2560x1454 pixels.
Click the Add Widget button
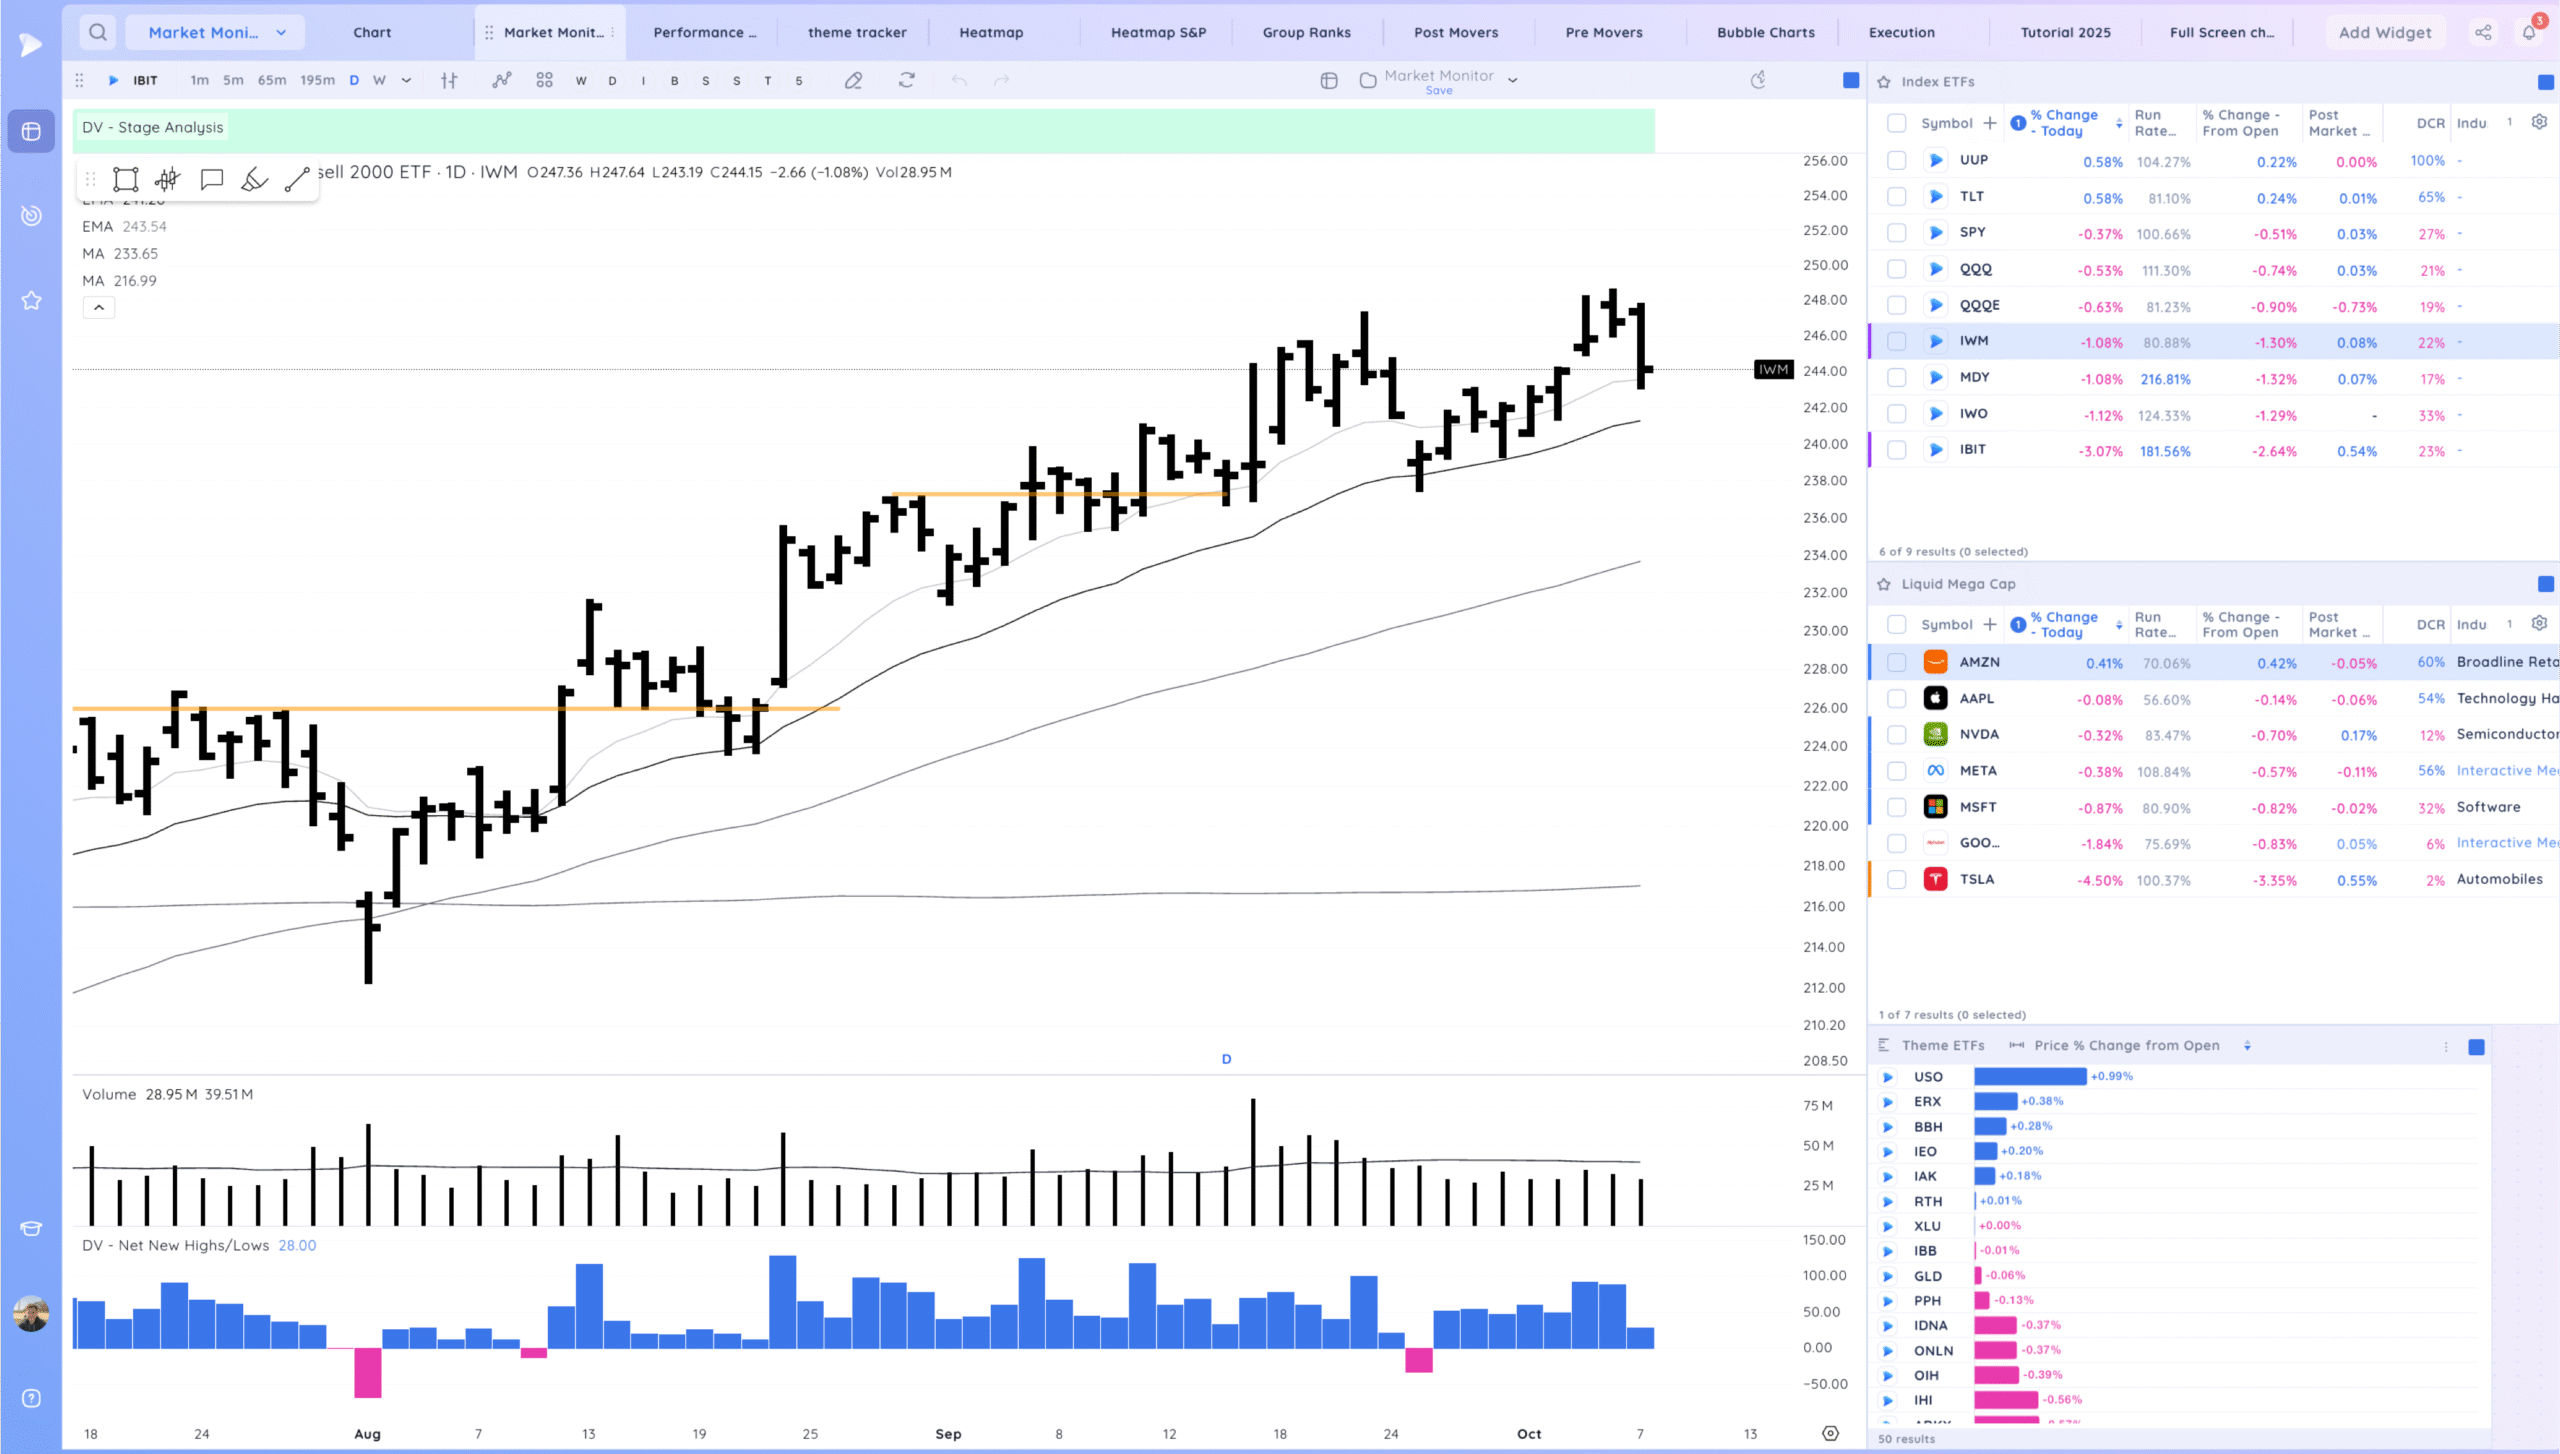[2384, 32]
